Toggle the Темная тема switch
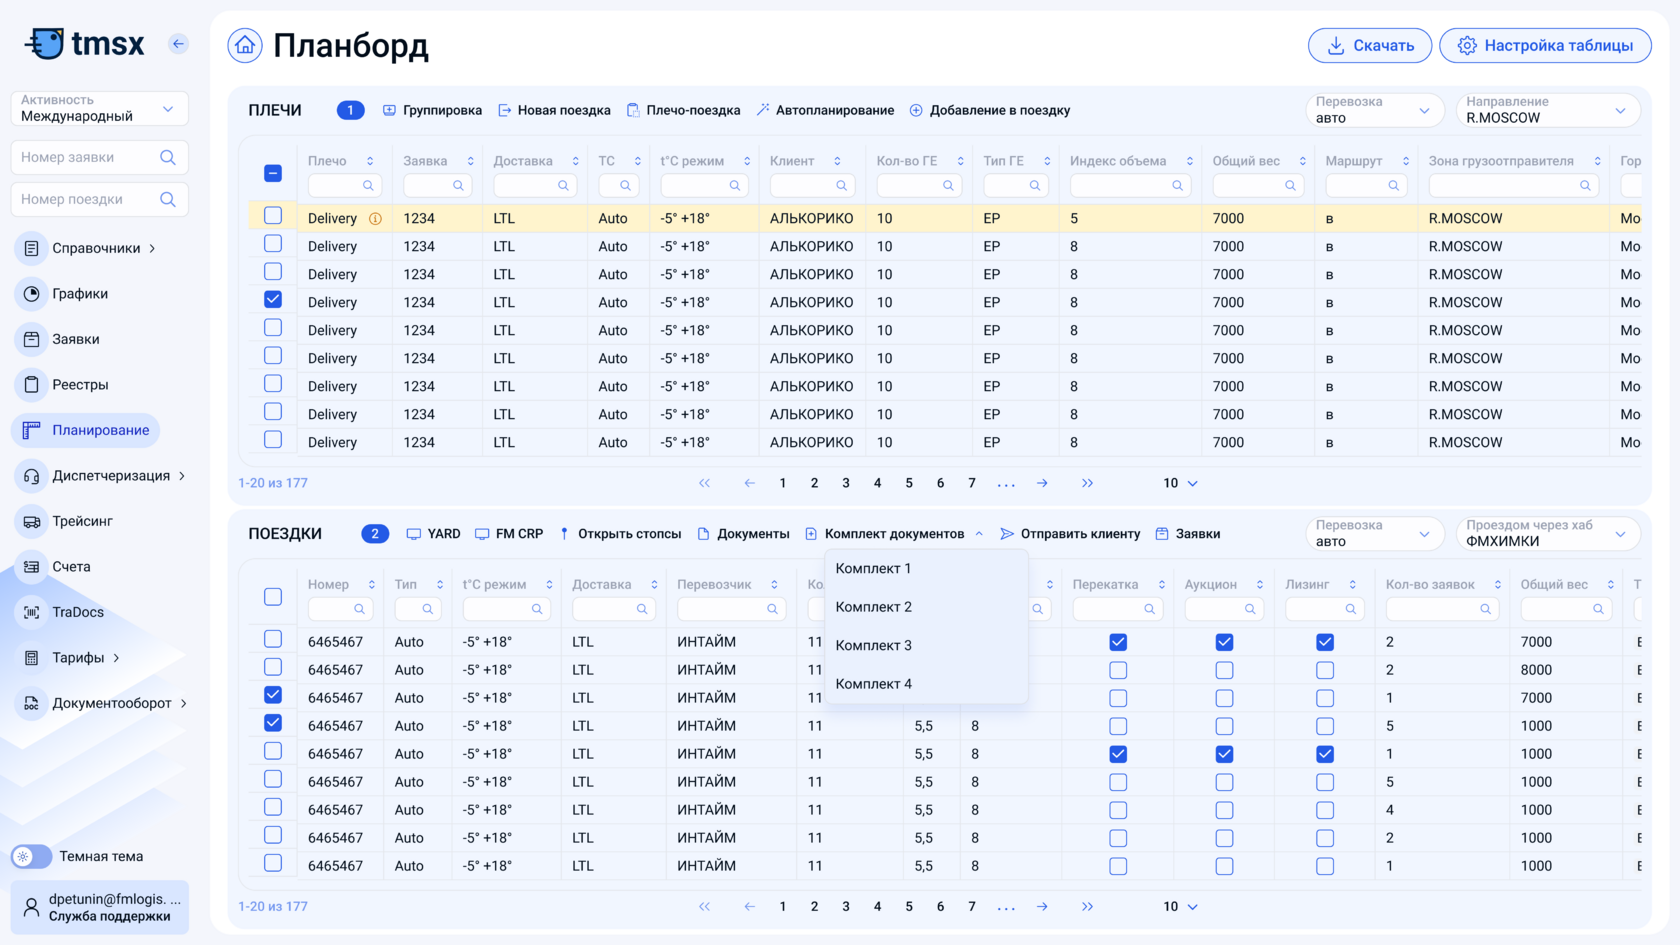 coord(31,856)
